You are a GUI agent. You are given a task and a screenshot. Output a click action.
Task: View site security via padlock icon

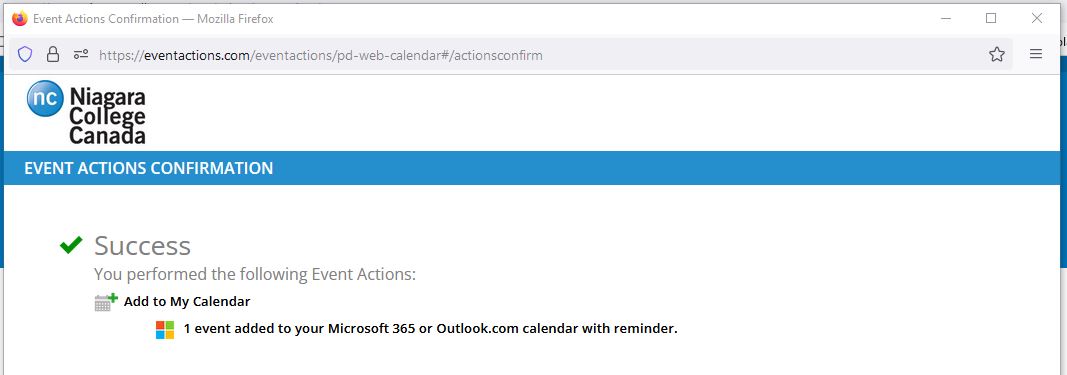(53, 54)
